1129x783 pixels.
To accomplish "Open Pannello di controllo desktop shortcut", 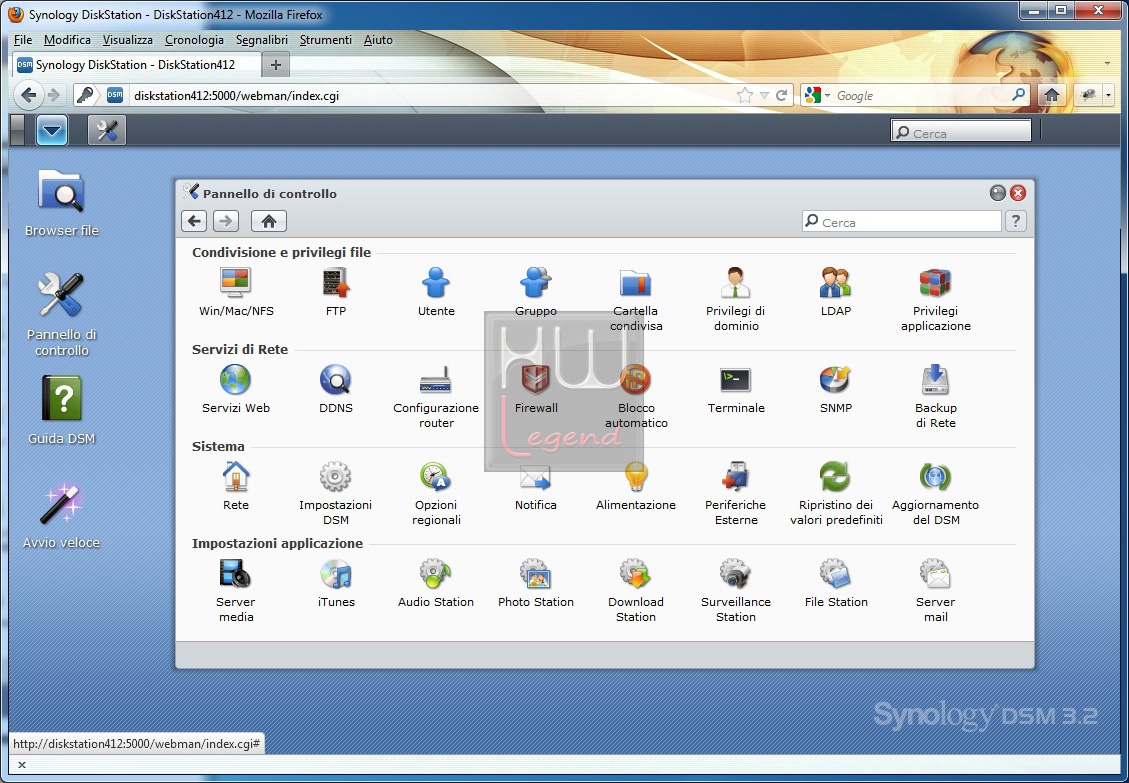I will (61, 315).
